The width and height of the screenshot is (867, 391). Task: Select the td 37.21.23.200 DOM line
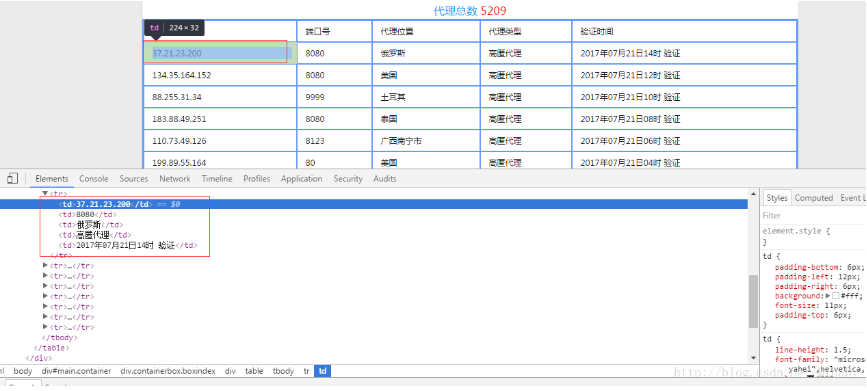pyautogui.click(x=374, y=204)
